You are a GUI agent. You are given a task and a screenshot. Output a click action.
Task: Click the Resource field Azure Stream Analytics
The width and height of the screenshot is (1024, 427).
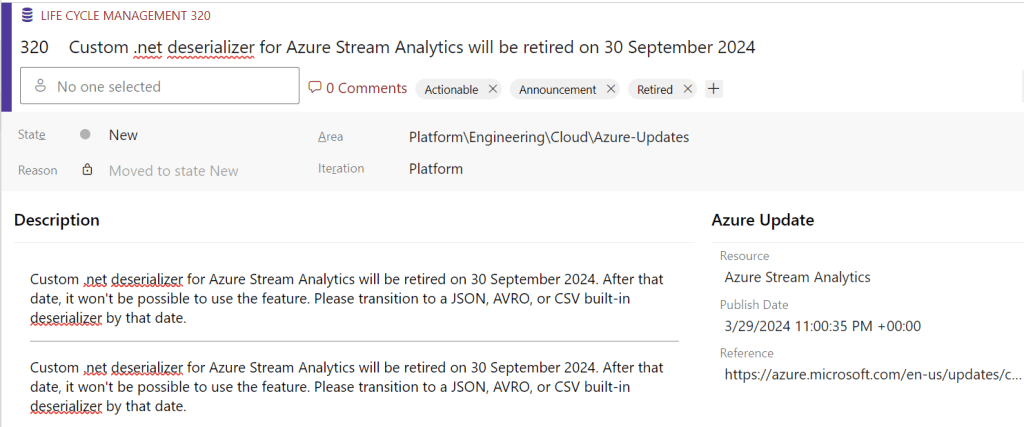pyautogui.click(x=797, y=277)
